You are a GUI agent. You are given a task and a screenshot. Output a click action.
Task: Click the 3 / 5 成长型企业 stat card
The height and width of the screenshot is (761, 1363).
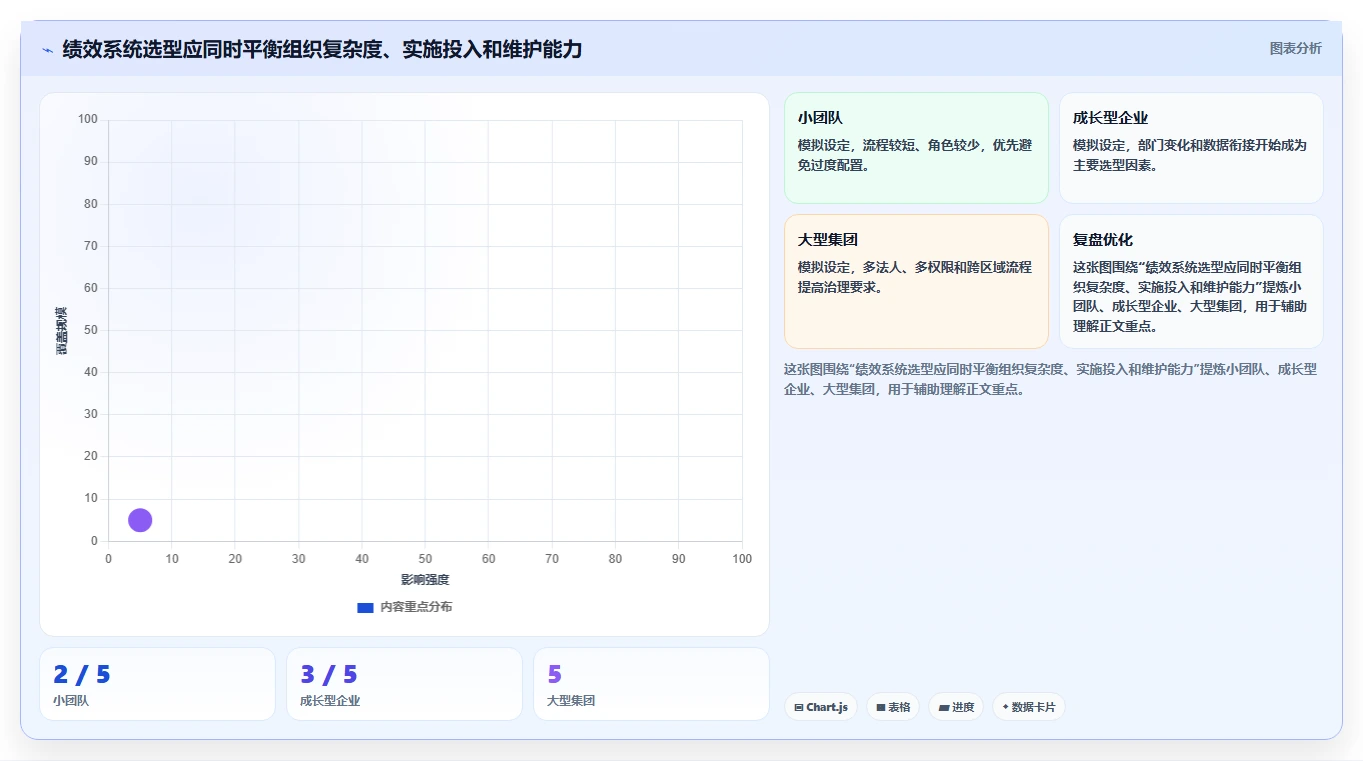click(x=404, y=684)
